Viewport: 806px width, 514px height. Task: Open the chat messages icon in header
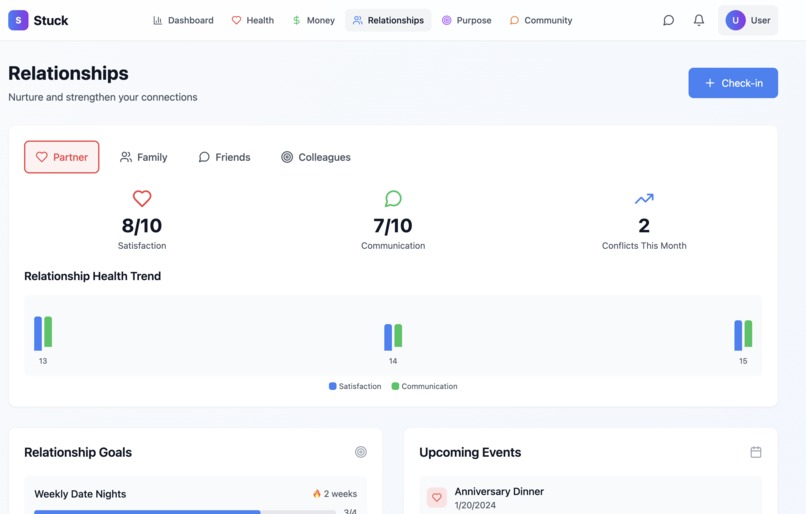[x=668, y=20]
